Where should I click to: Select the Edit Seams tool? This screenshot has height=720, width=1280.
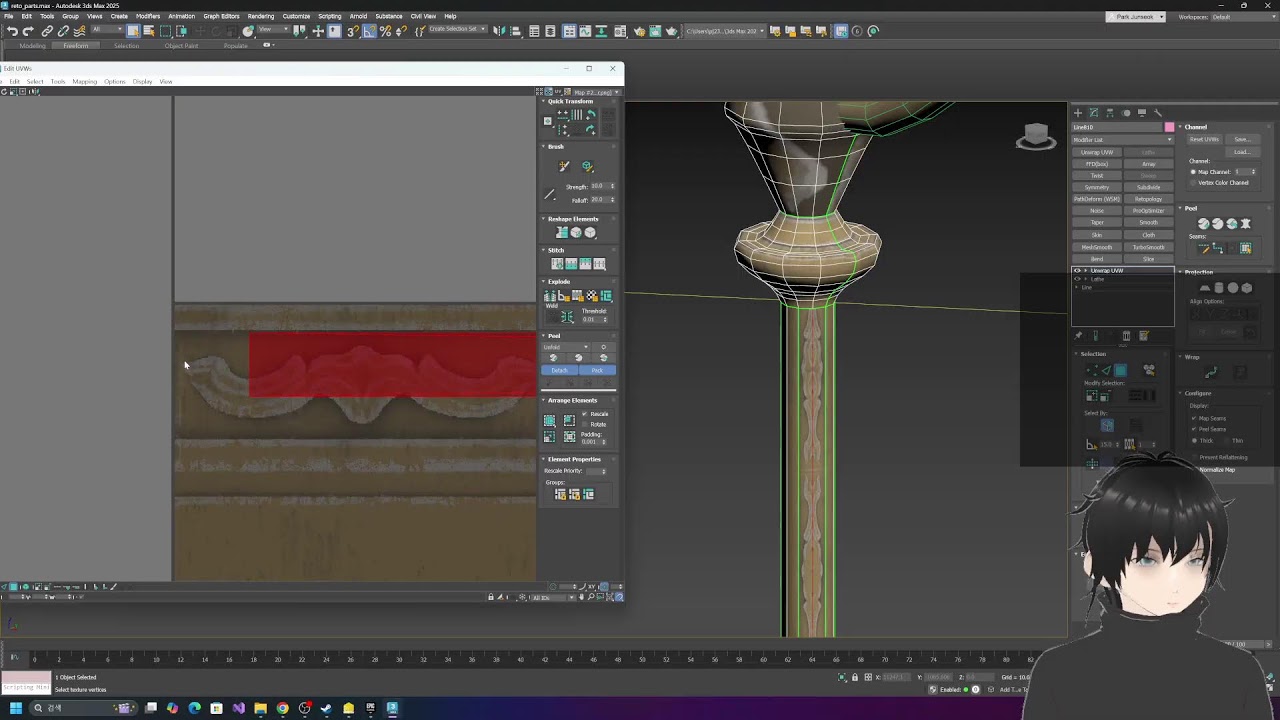pyautogui.click(x=1204, y=248)
